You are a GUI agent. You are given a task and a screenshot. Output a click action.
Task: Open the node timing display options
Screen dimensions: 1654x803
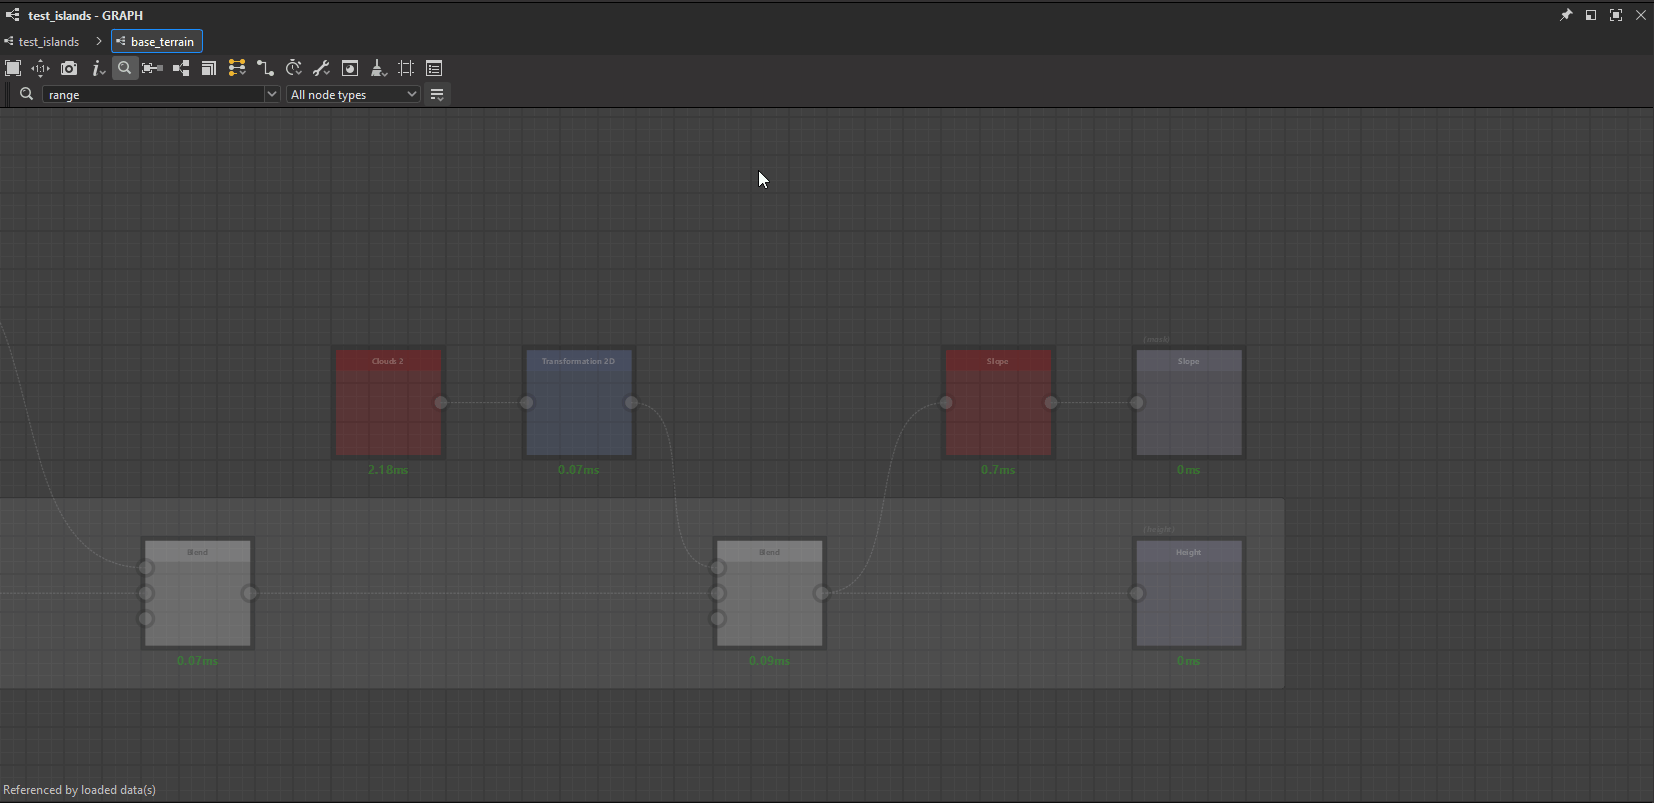pyautogui.click(x=294, y=68)
